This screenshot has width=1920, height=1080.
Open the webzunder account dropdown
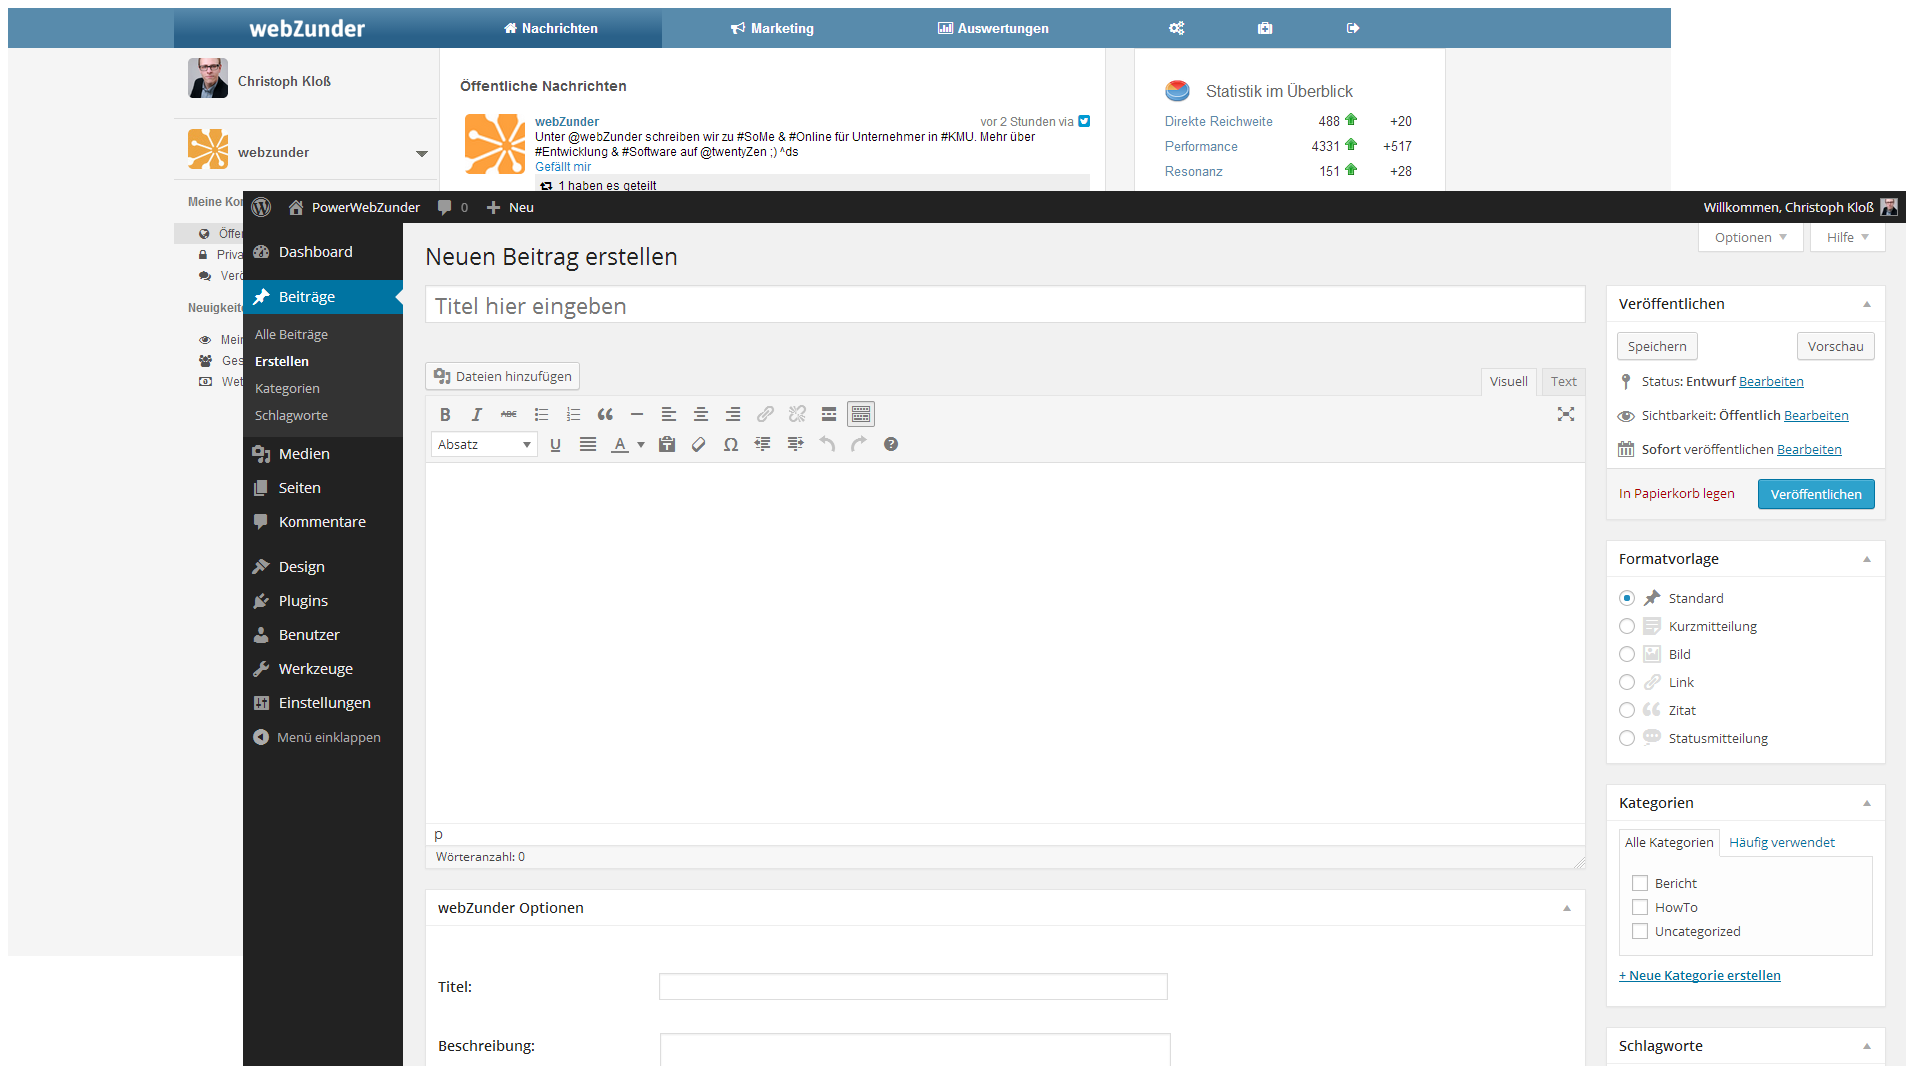pos(422,153)
